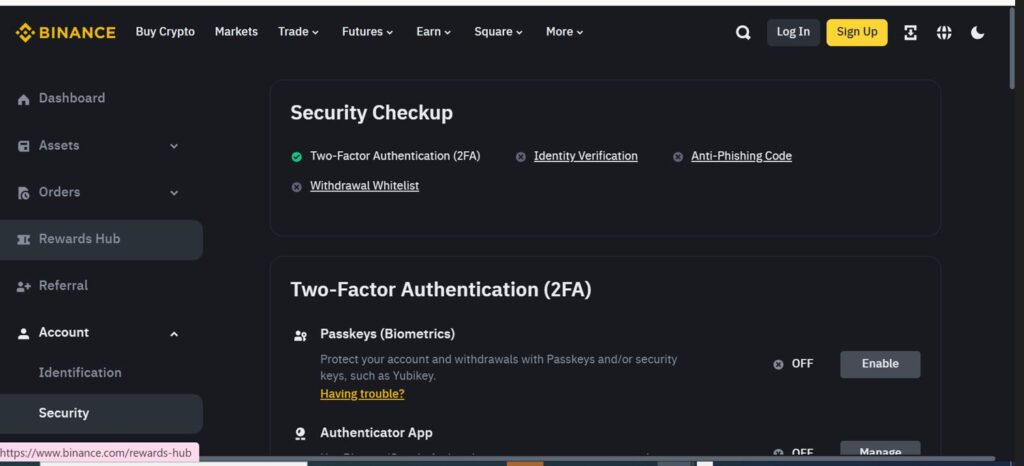Click the Having trouble? link
The height and width of the screenshot is (466, 1024).
[362, 394]
